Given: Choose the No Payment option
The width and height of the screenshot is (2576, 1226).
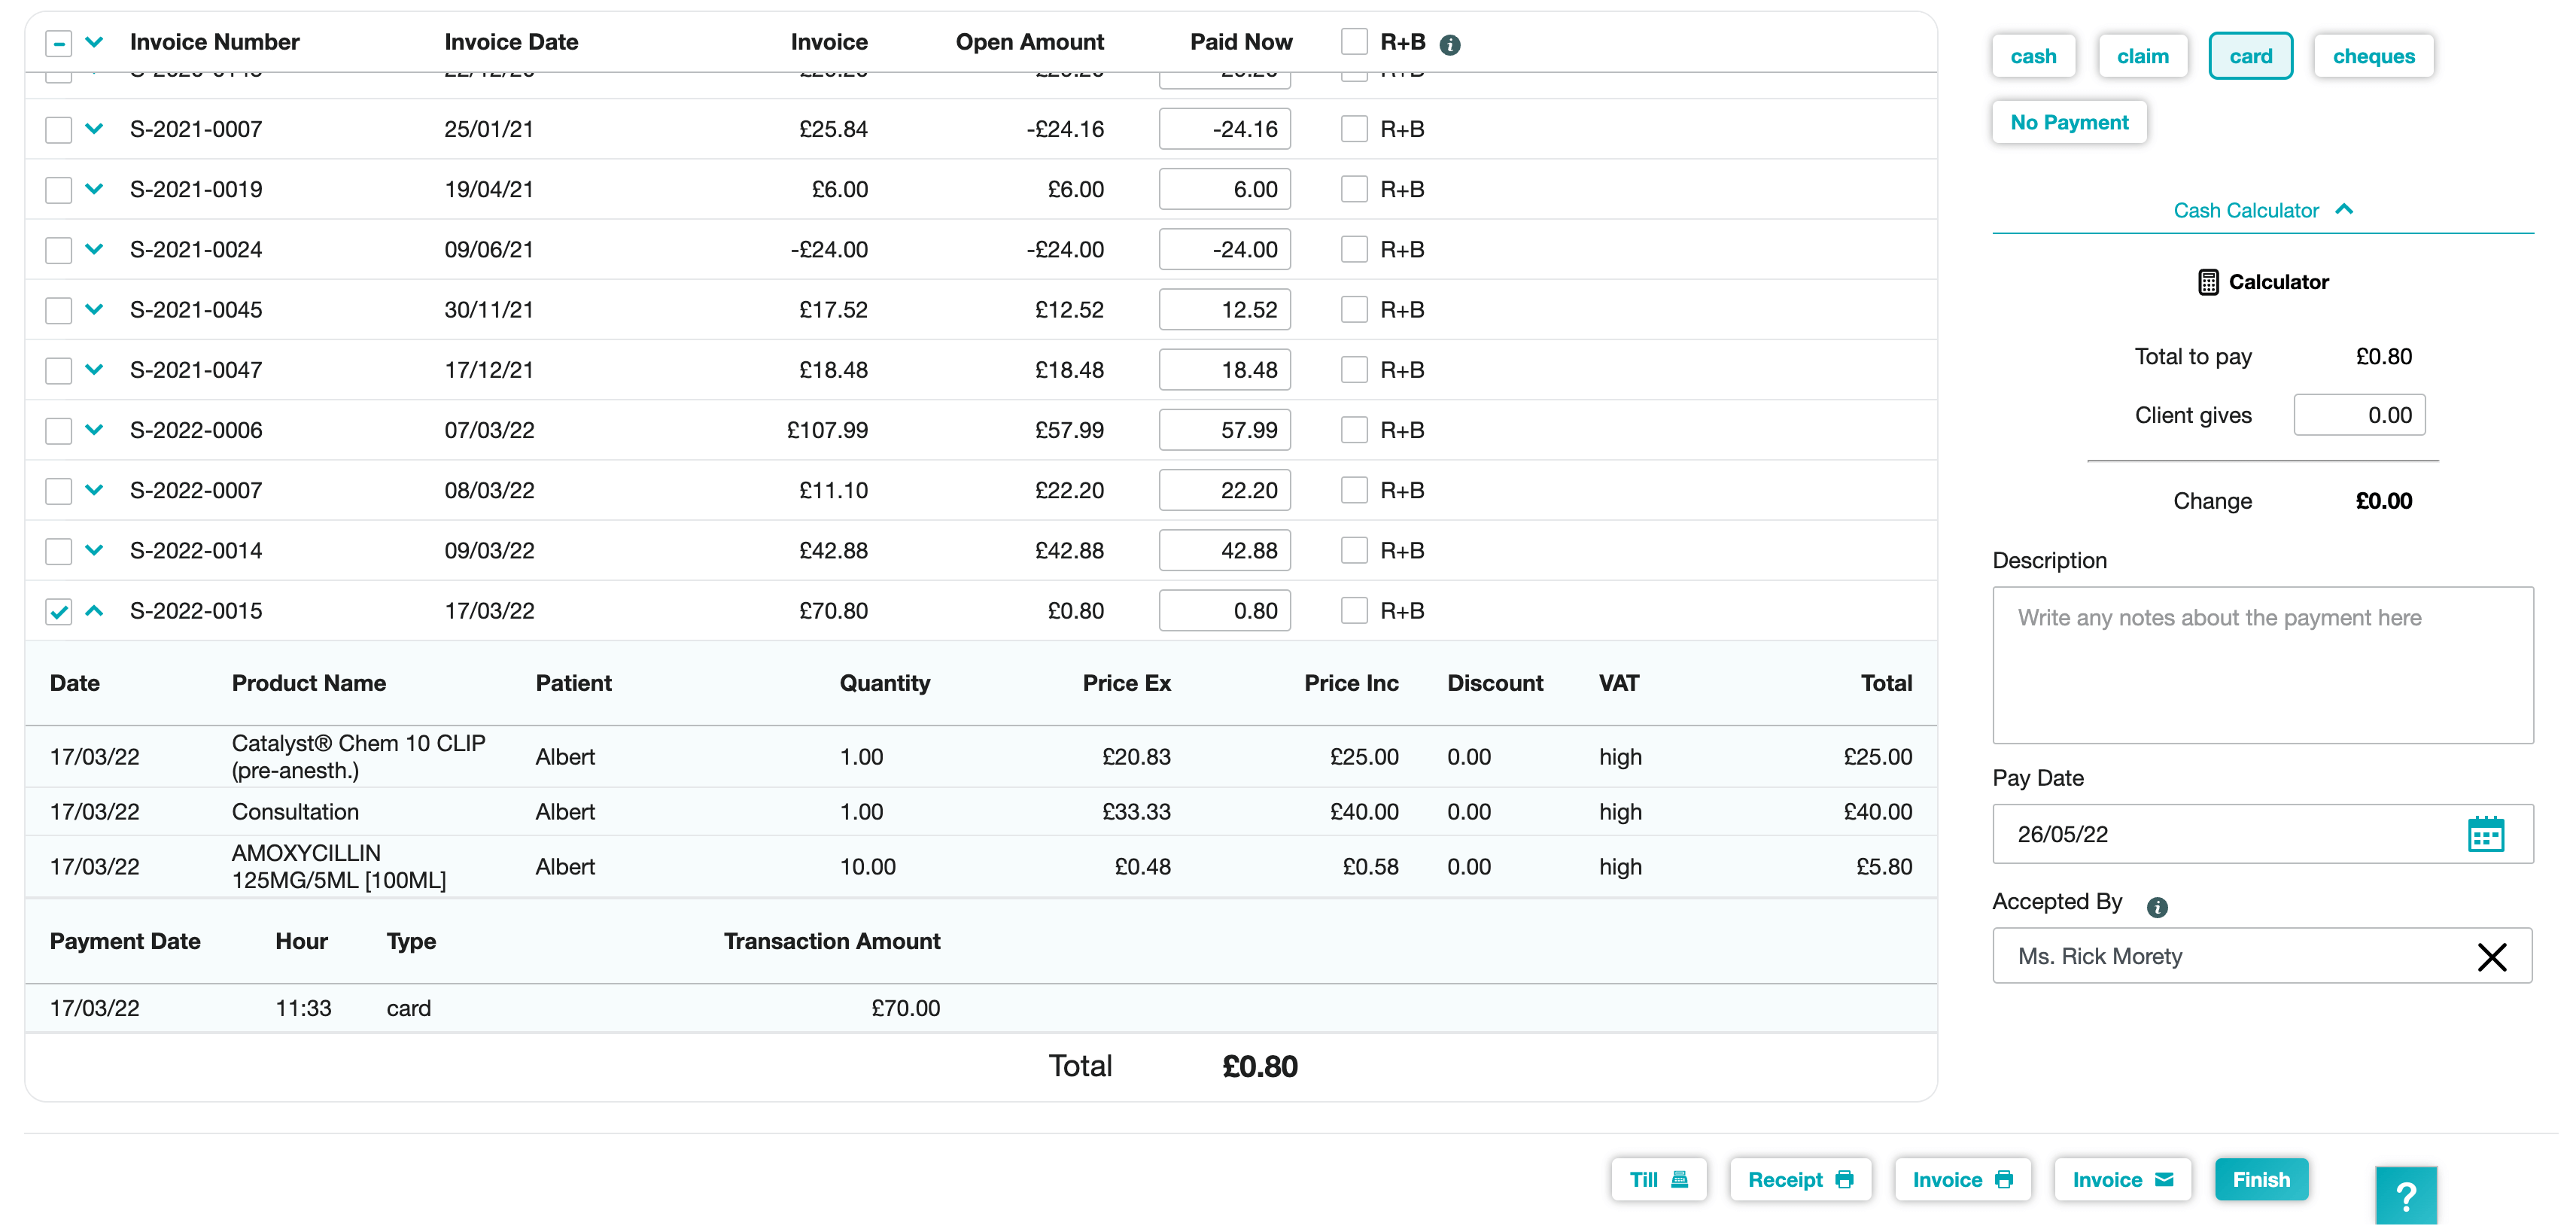Looking at the screenshot, I should (x=2068, y=122).
